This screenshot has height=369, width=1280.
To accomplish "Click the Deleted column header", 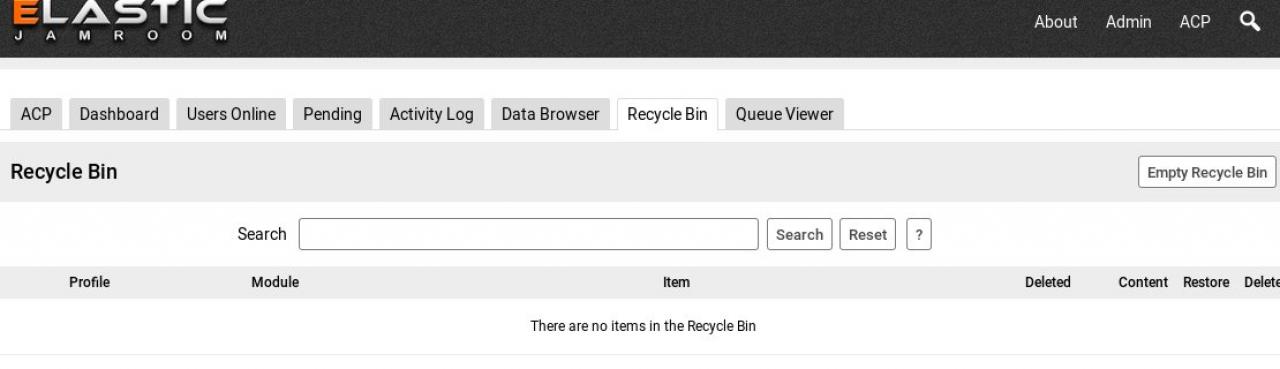I will coord(1047,282).
